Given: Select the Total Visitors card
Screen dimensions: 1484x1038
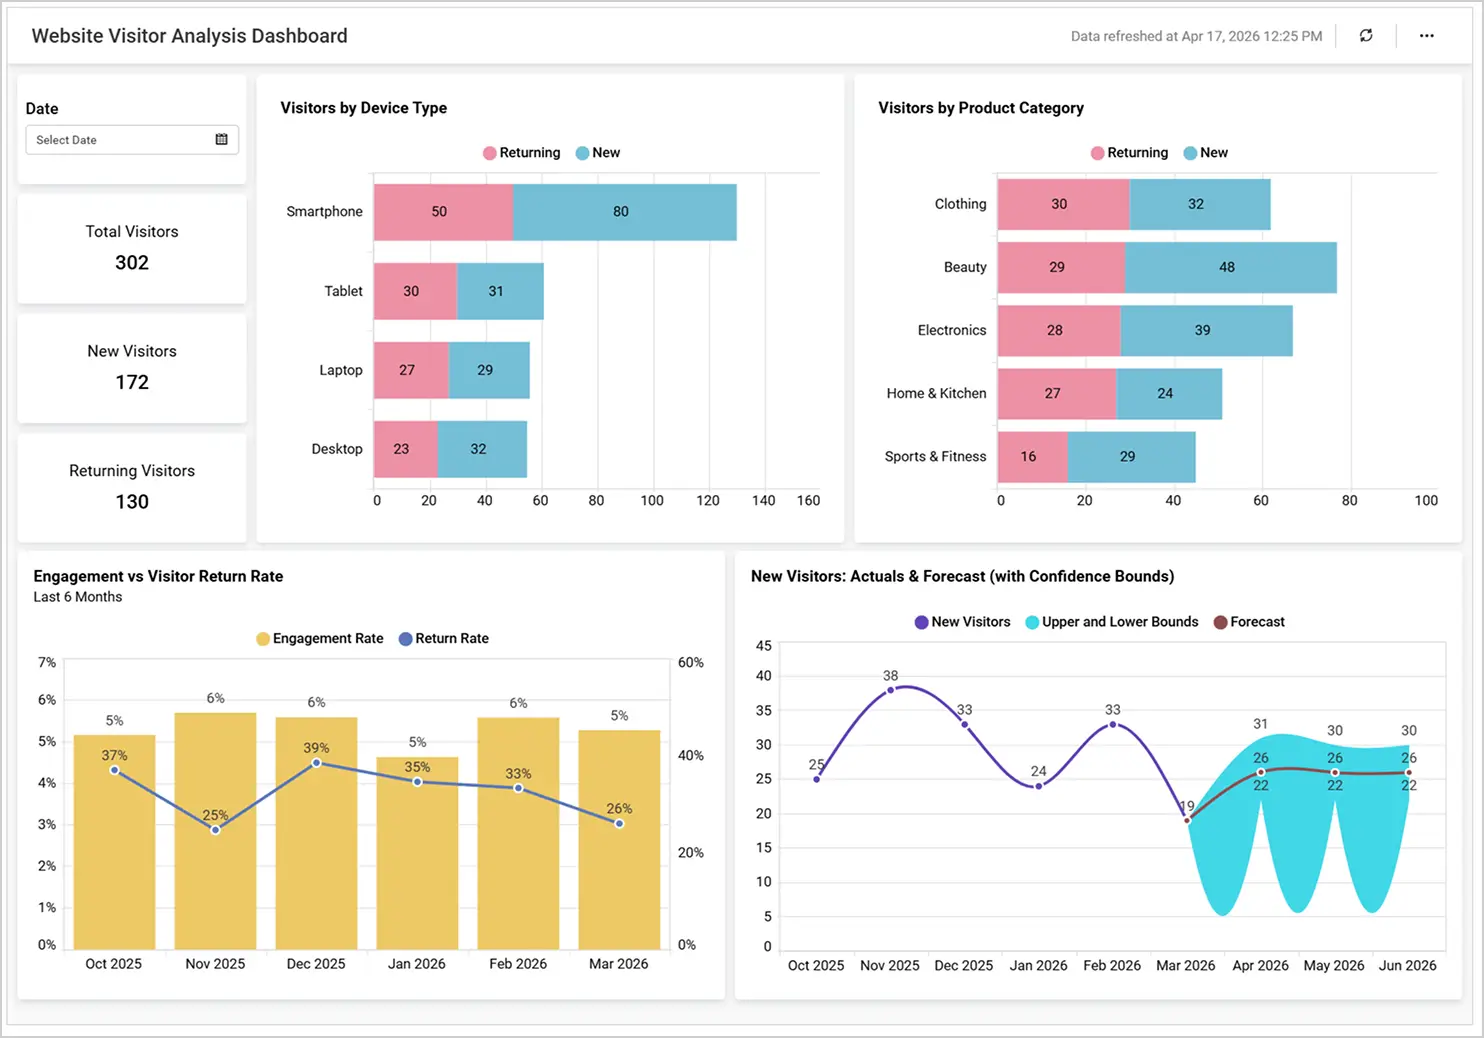Looking at the screenshot, I should pyautogui.click(x=131, y=249).
